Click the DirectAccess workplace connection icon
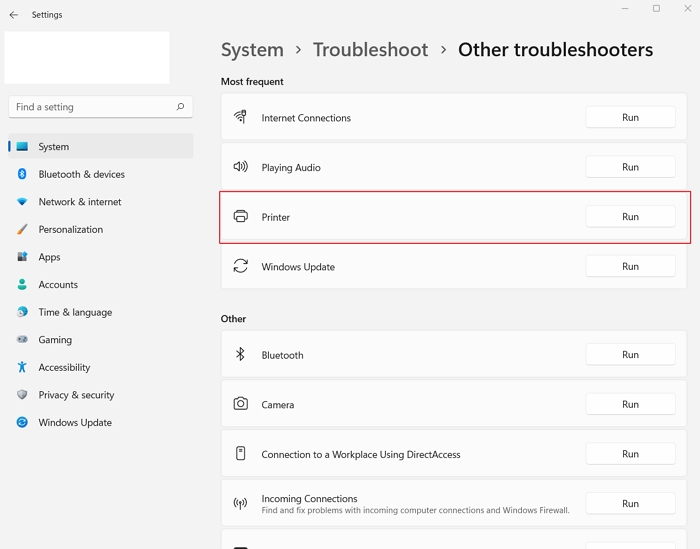700x549 pixels. click(x=241, y=453)
